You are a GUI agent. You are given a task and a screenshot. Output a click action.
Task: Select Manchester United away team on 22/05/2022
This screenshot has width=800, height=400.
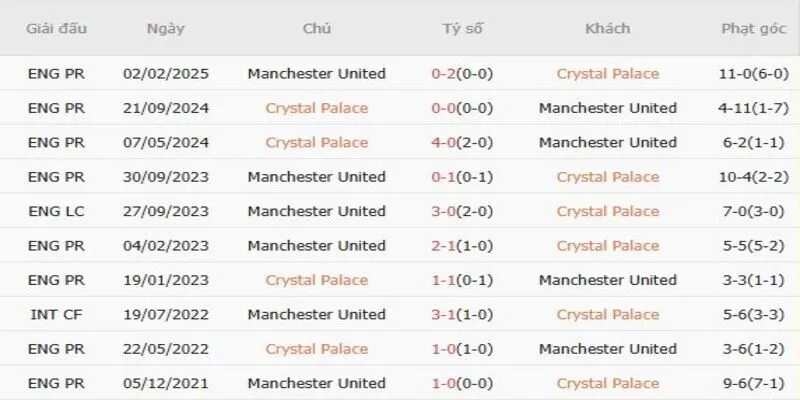pos(607,349)
